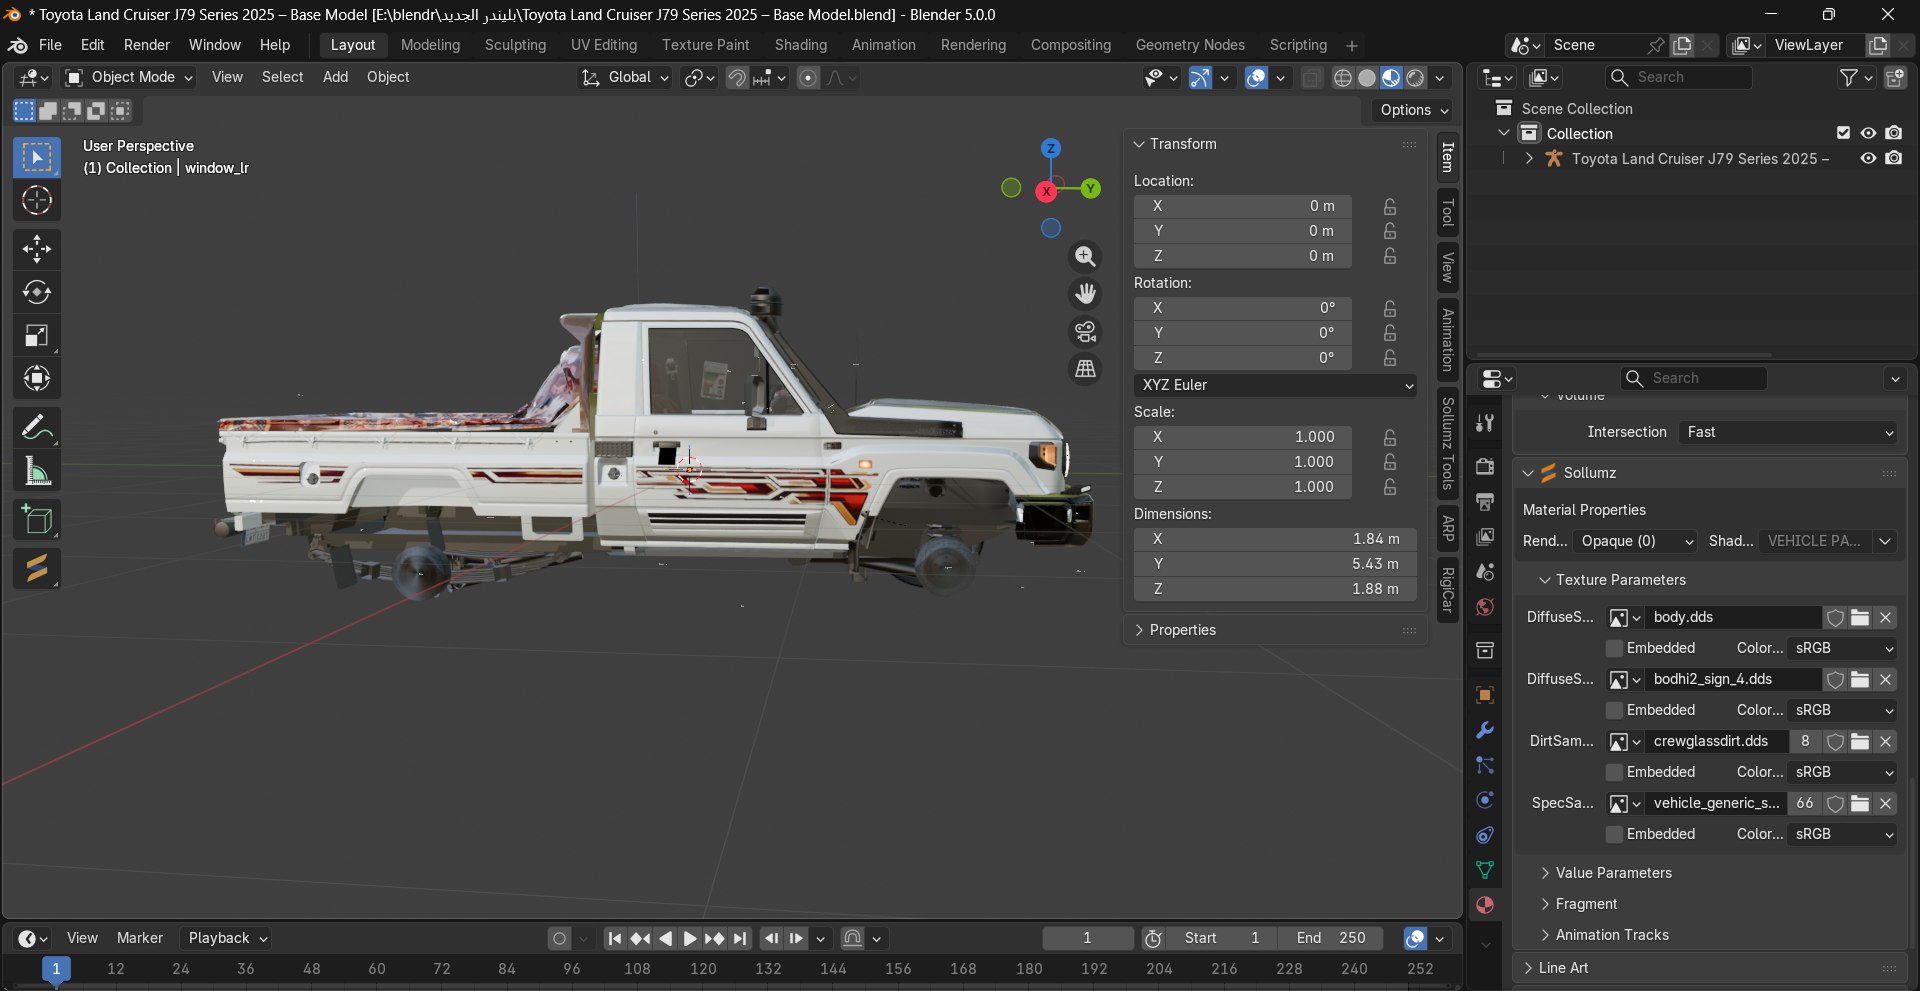Viewport: 1920px width, 991px height.
Task: Click the zoom viewport magnifier icon
Action: pos(1085,256)
